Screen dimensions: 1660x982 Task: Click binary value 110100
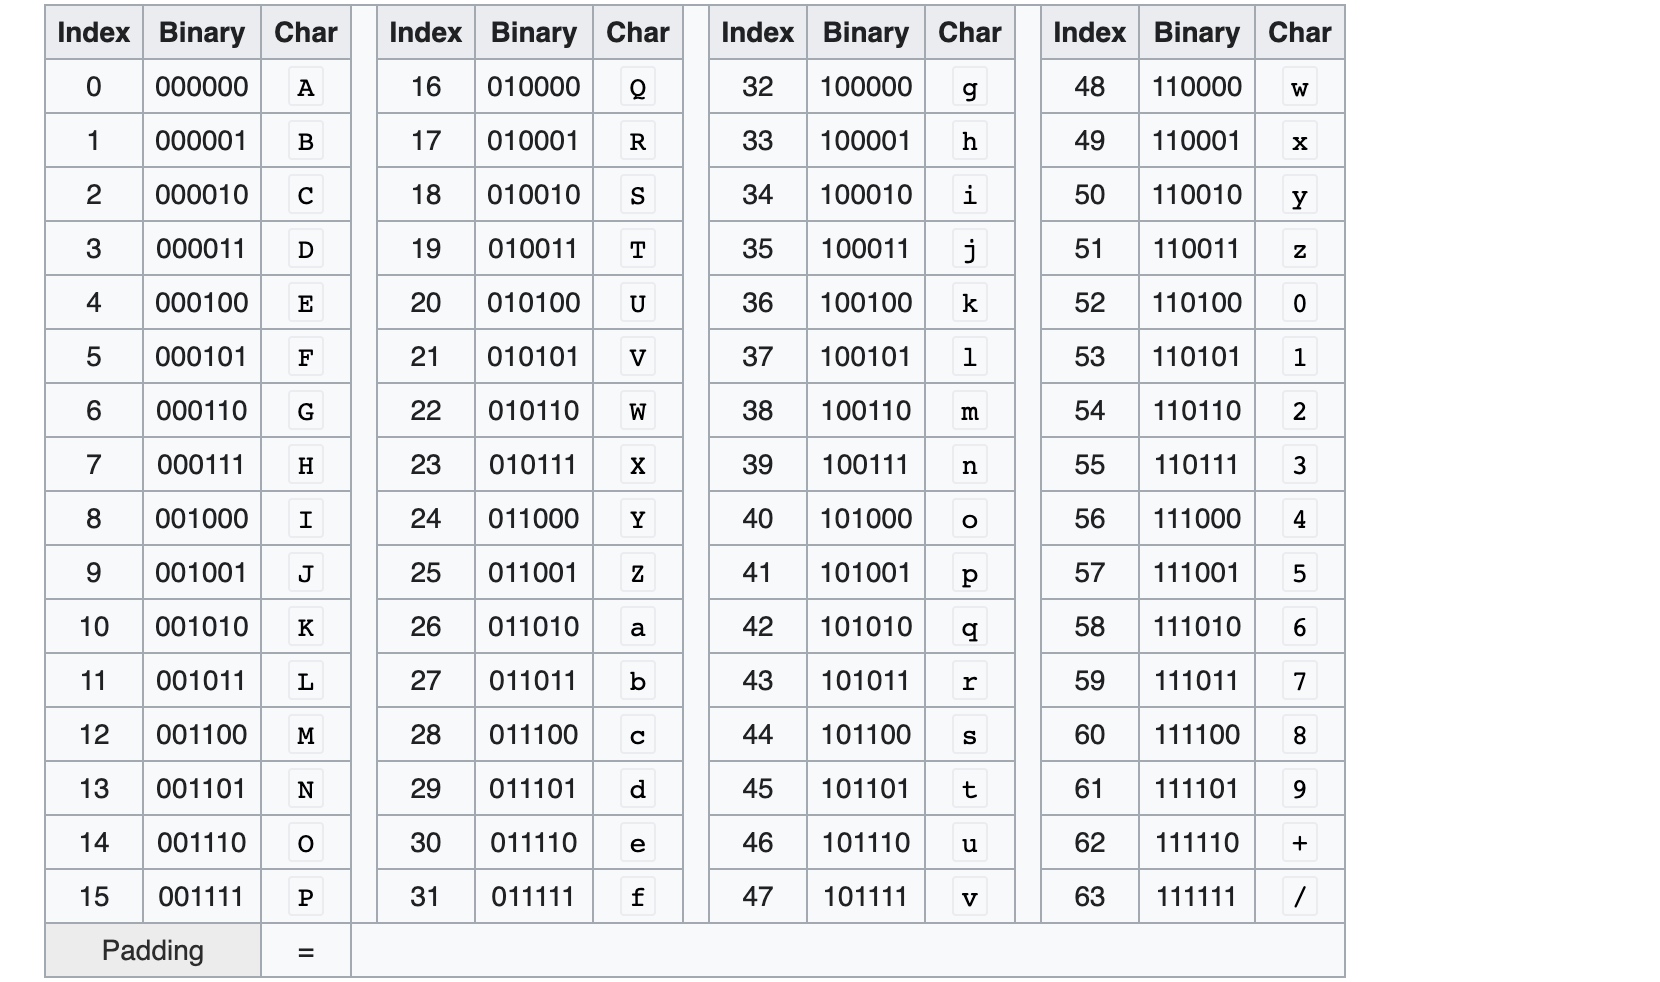pyautogui.click(x=1197, y=303)
